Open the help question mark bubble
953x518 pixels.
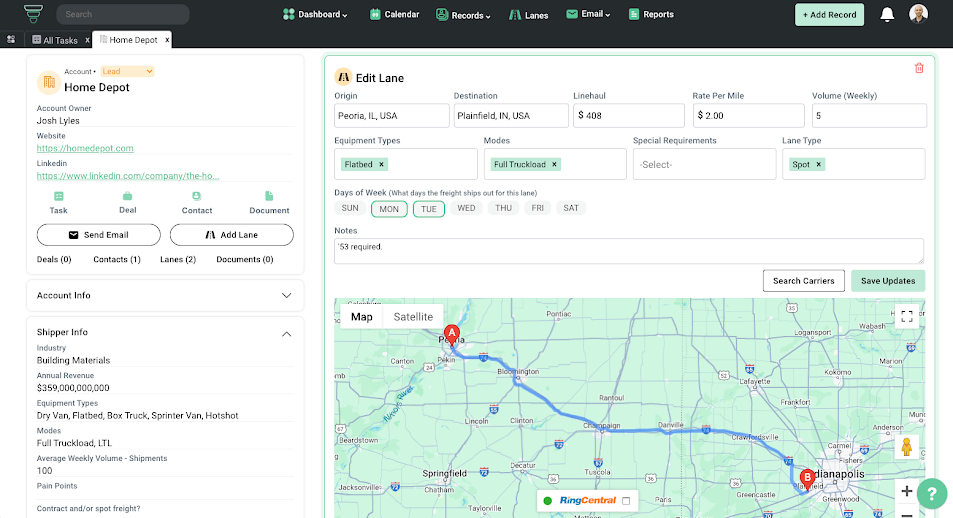coord(931,493)
